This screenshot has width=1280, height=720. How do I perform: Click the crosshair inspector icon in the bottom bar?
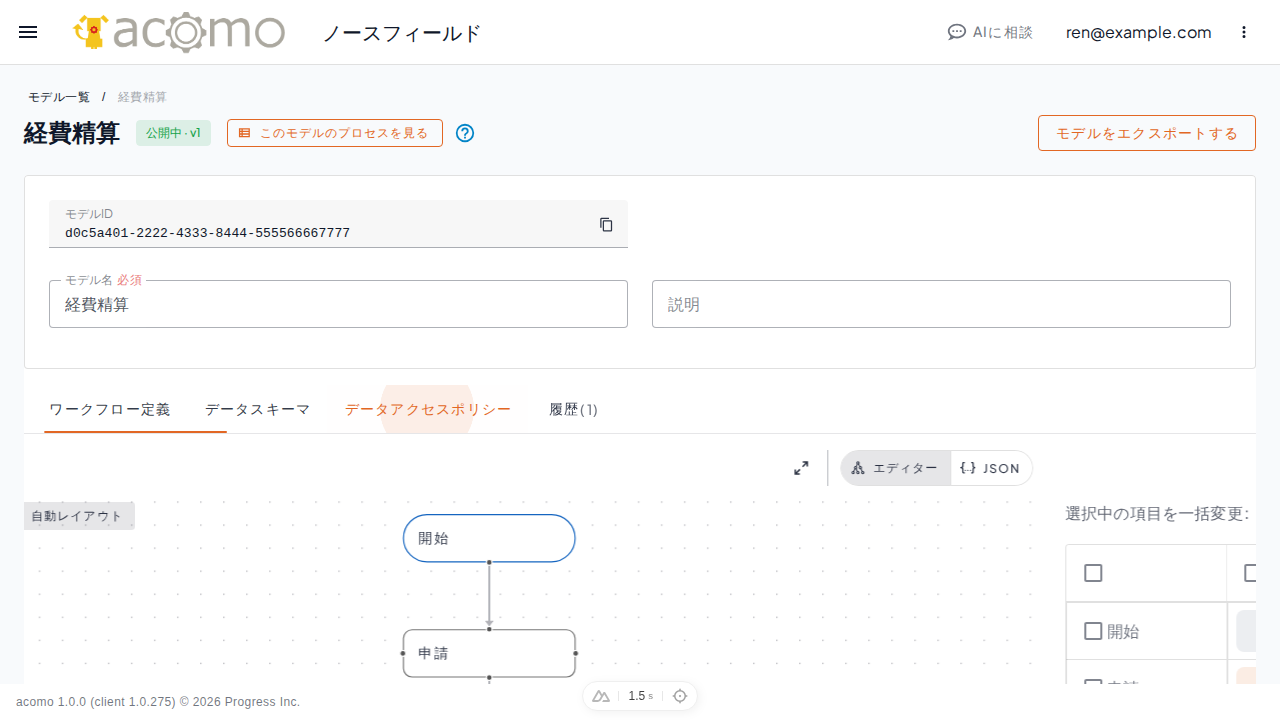680,696
